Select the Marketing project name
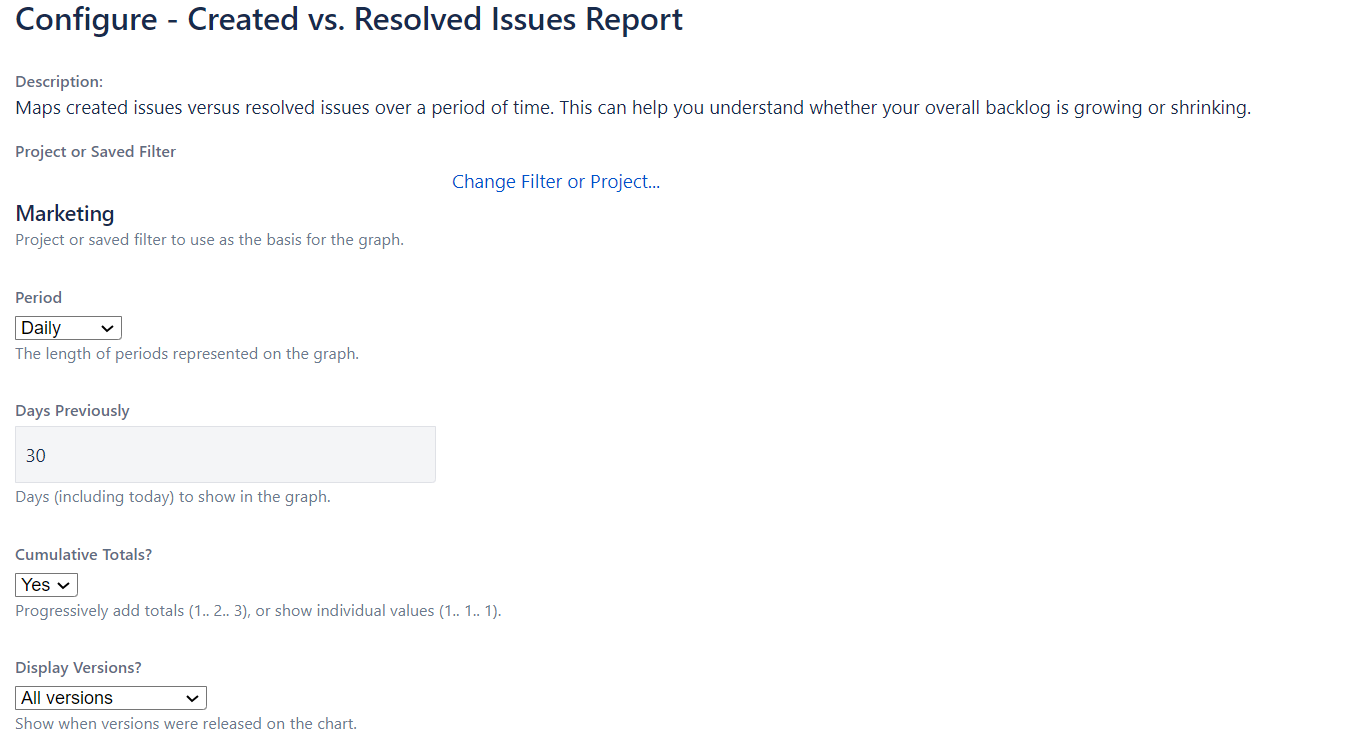Screen dimensions: 1359x745 click(x=64, y=213)
